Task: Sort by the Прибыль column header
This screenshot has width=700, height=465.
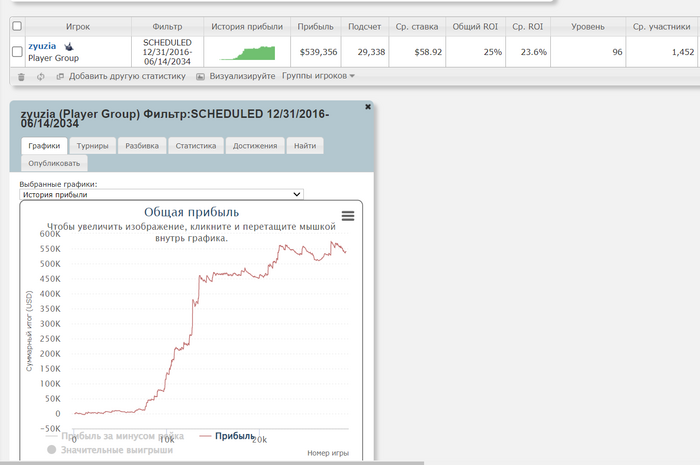Action: (316, 27)
